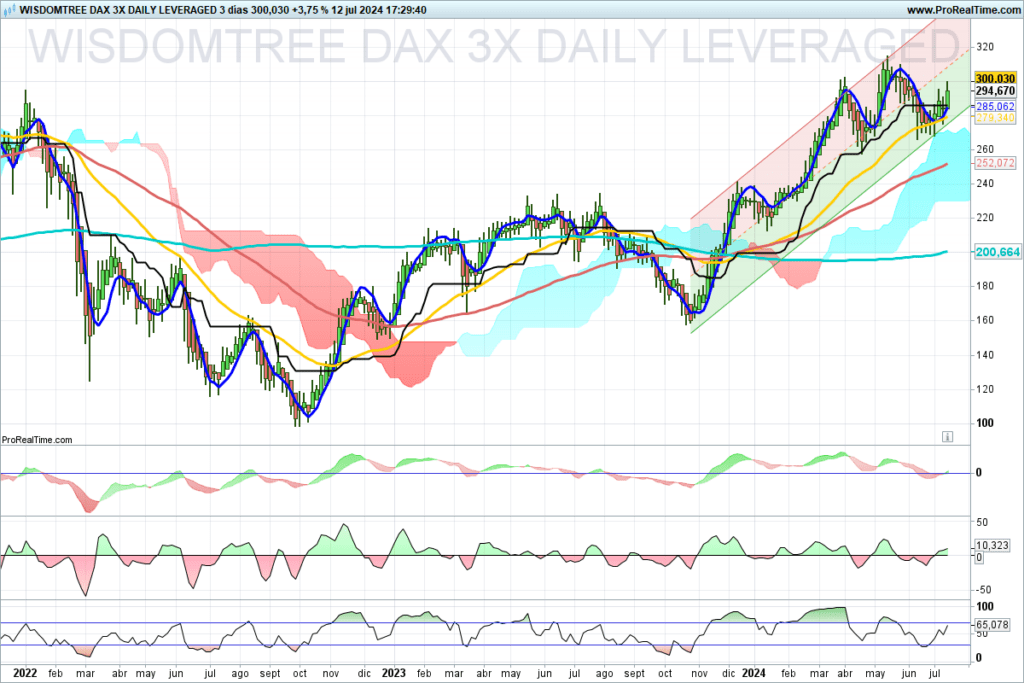Open the www.ProRealTime.com link in the header

tap(963, 10)
